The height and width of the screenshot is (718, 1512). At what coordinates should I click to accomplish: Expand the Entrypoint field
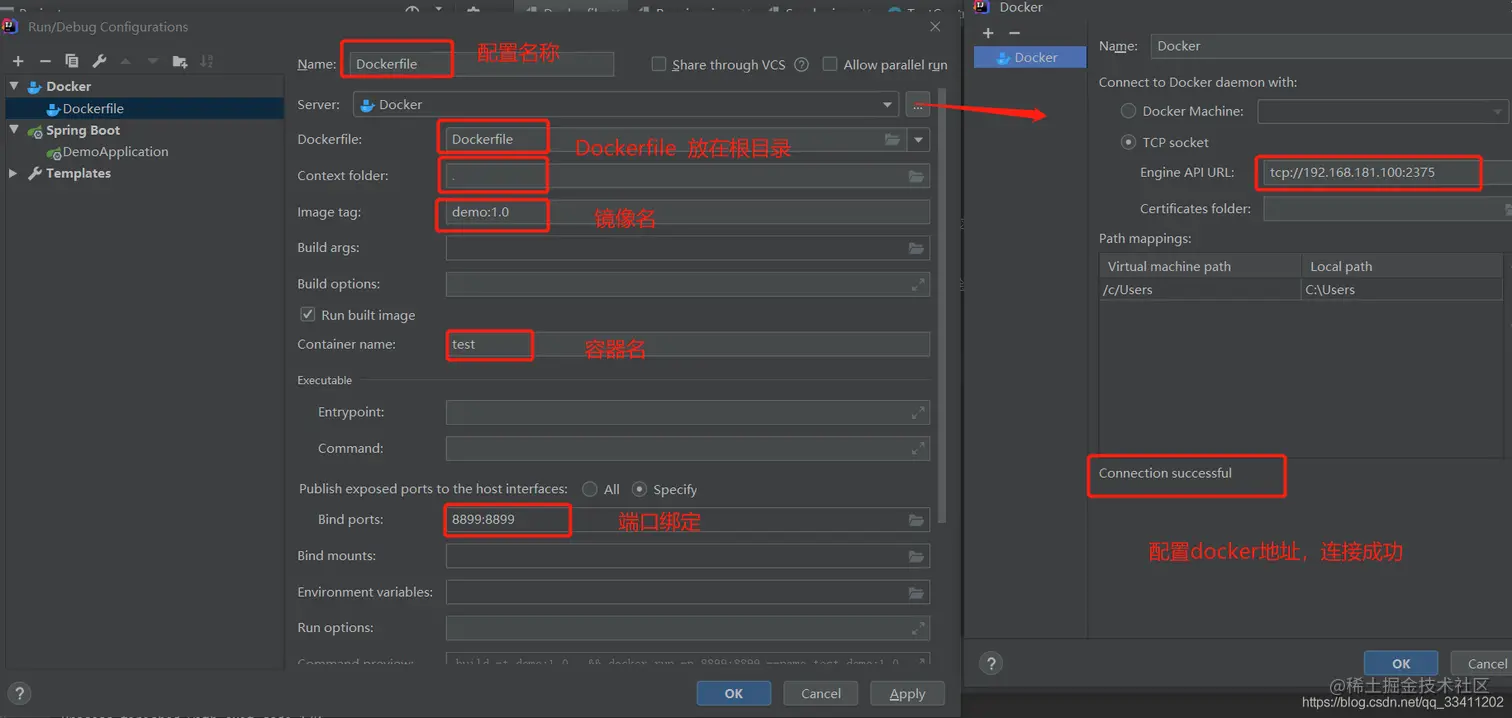pos(917,412)
